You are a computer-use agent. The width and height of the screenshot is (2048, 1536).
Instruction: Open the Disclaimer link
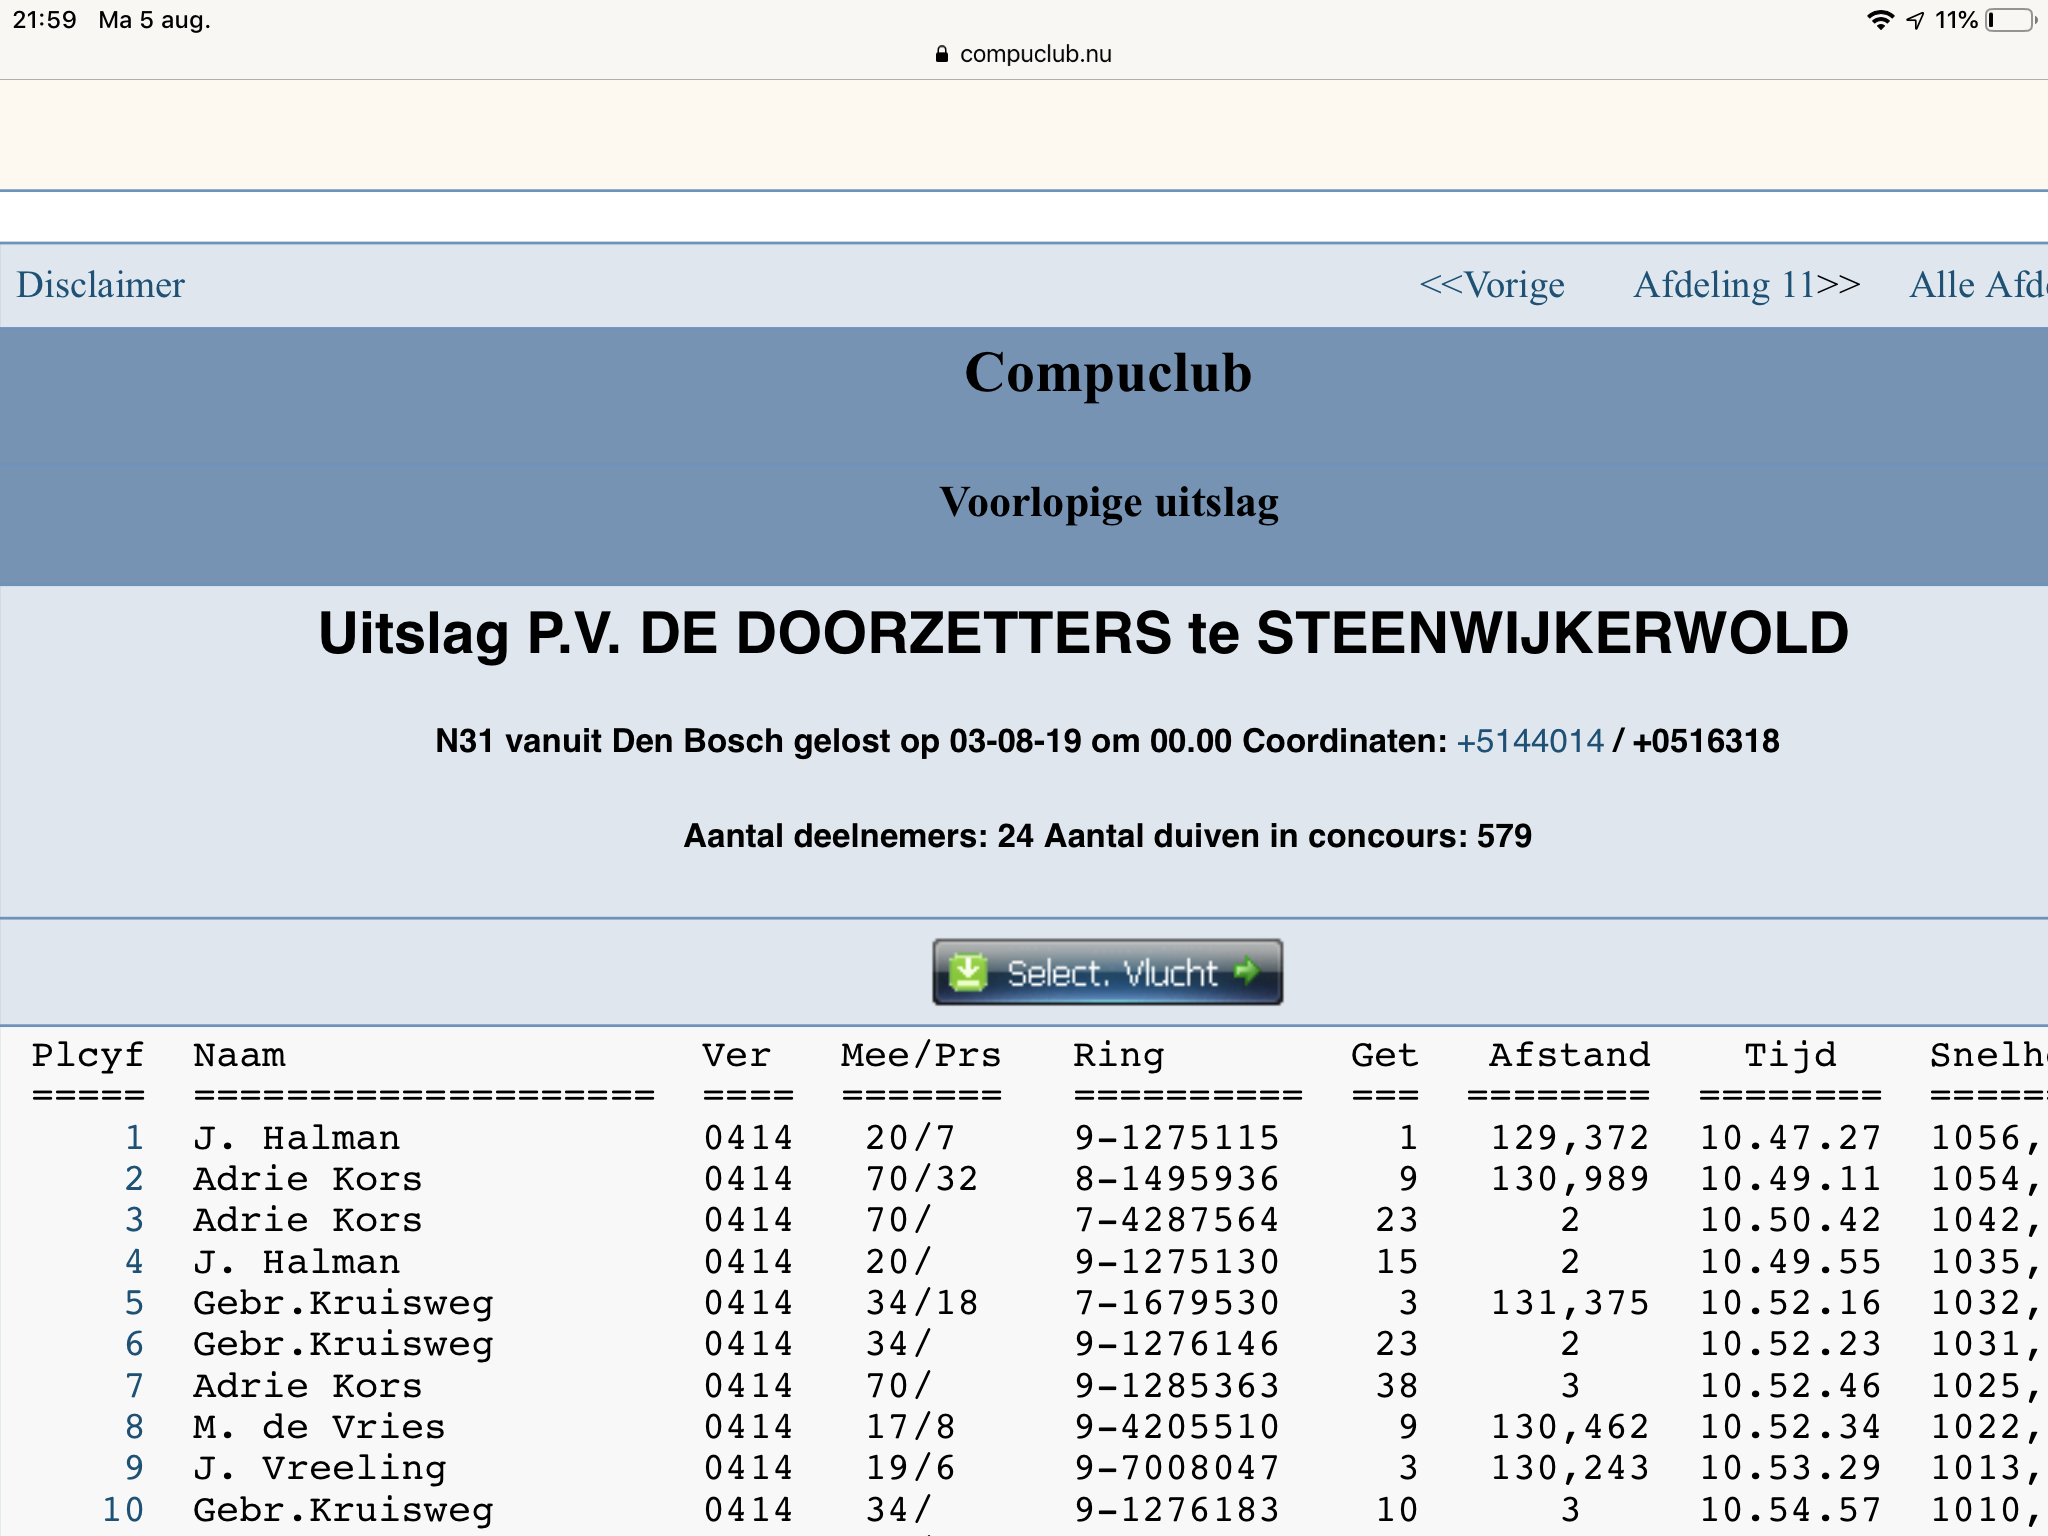click(100, 285)
